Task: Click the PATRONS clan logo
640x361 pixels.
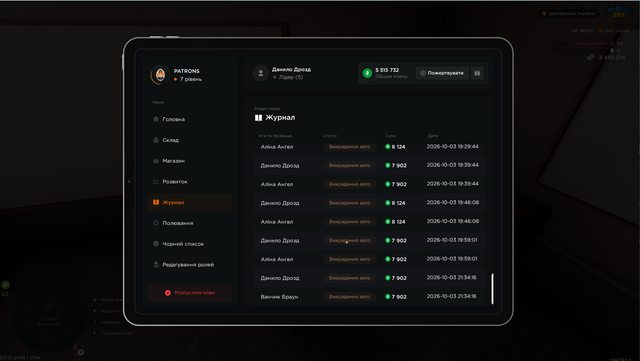Action: pyautogui.click(x=160, y=75)
